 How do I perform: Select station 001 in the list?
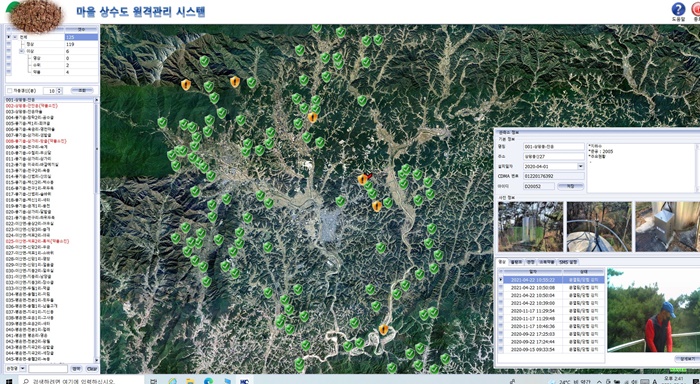49,100
